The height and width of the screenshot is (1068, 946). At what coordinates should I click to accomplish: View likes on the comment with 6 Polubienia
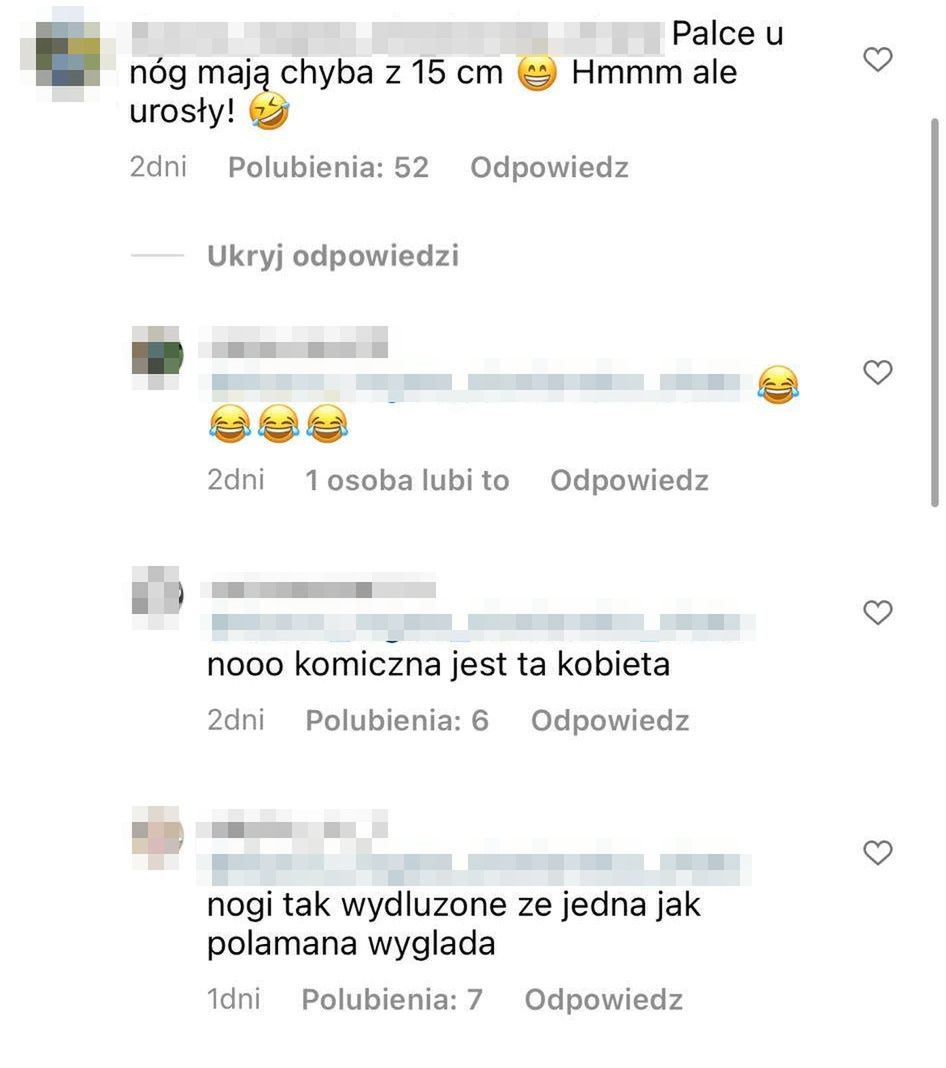coord(397,720)
